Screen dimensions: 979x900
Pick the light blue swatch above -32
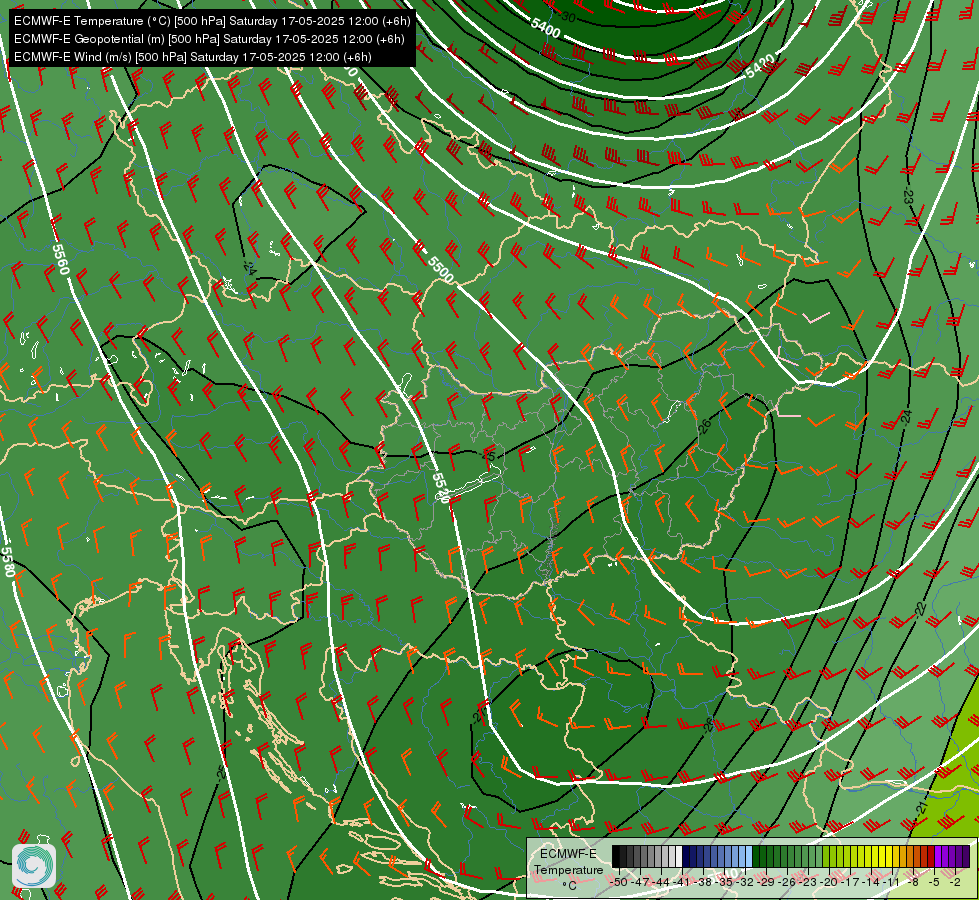point(749,856)
